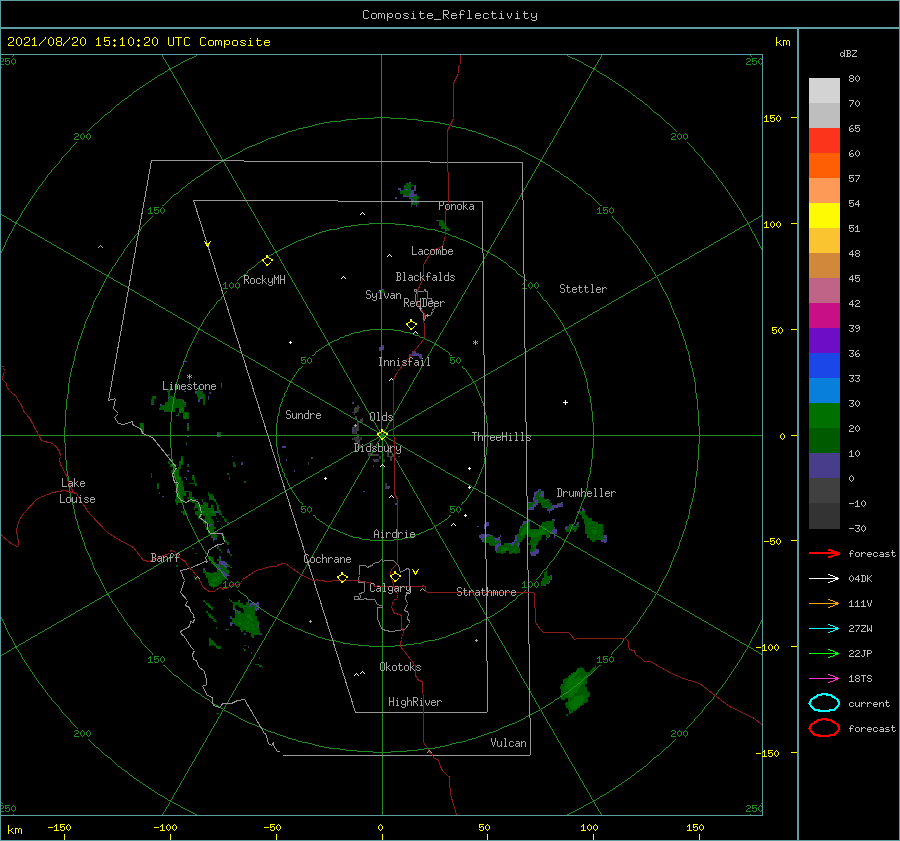Click the Drumheller city label
The height and width of the screenshot is (841, 900).
tap(586, 493)
